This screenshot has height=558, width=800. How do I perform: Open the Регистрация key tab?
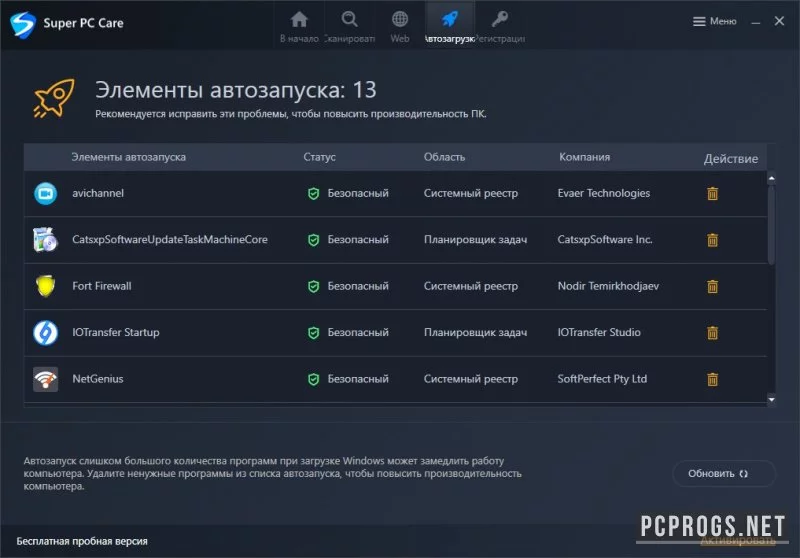click(500, 26)
